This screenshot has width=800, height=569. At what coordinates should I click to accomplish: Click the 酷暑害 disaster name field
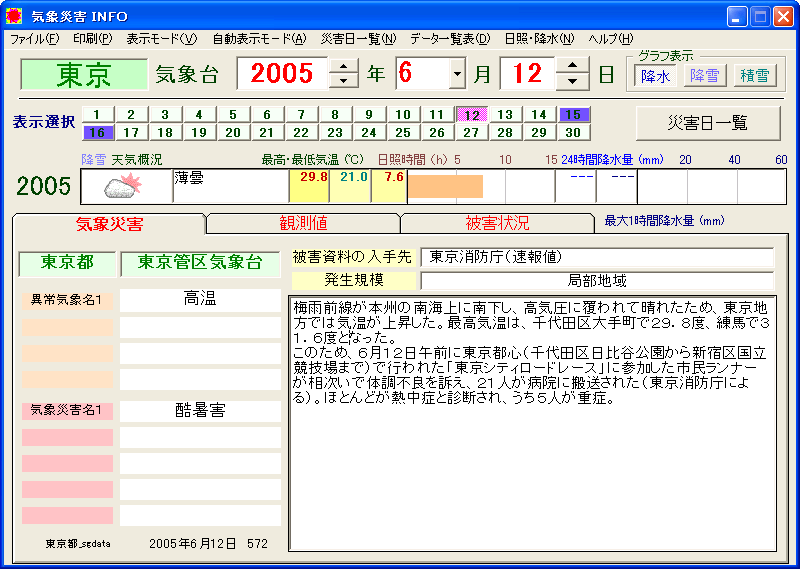[x=200, y=411]
